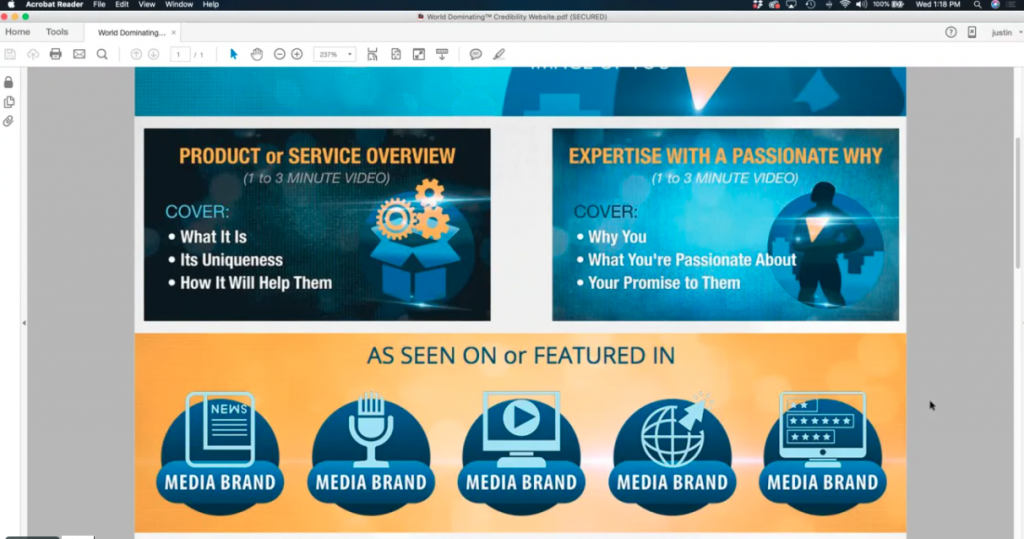Toggle the security lock panel

click(9, 82)
